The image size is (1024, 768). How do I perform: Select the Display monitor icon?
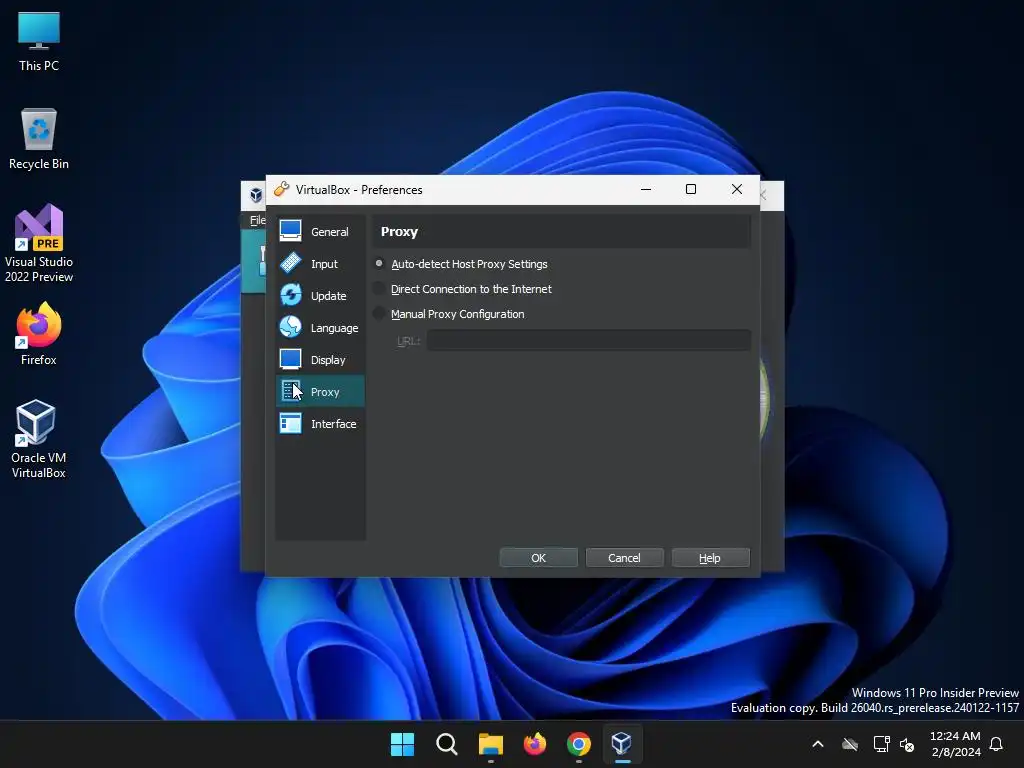click(x=291, y=359)
